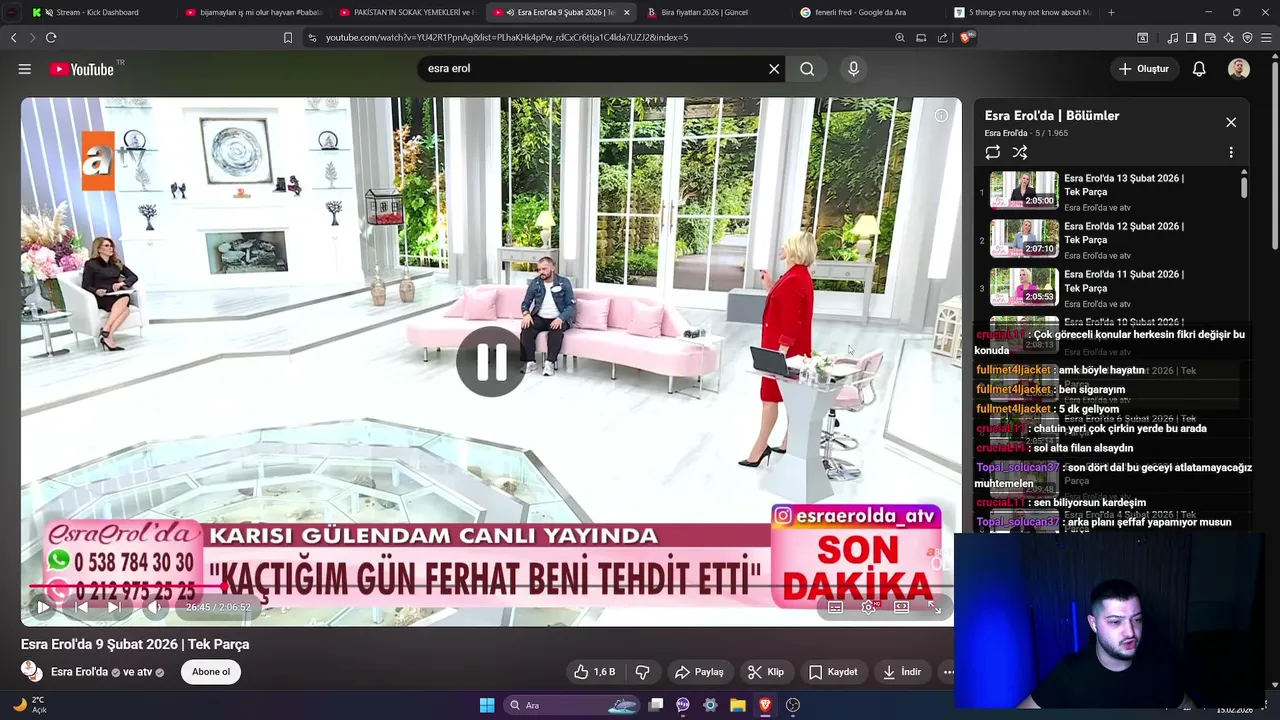The width and height of the screenshot is (1280, 720).
Task: Create a clip with Klip
Action: [x=766, y=672]
